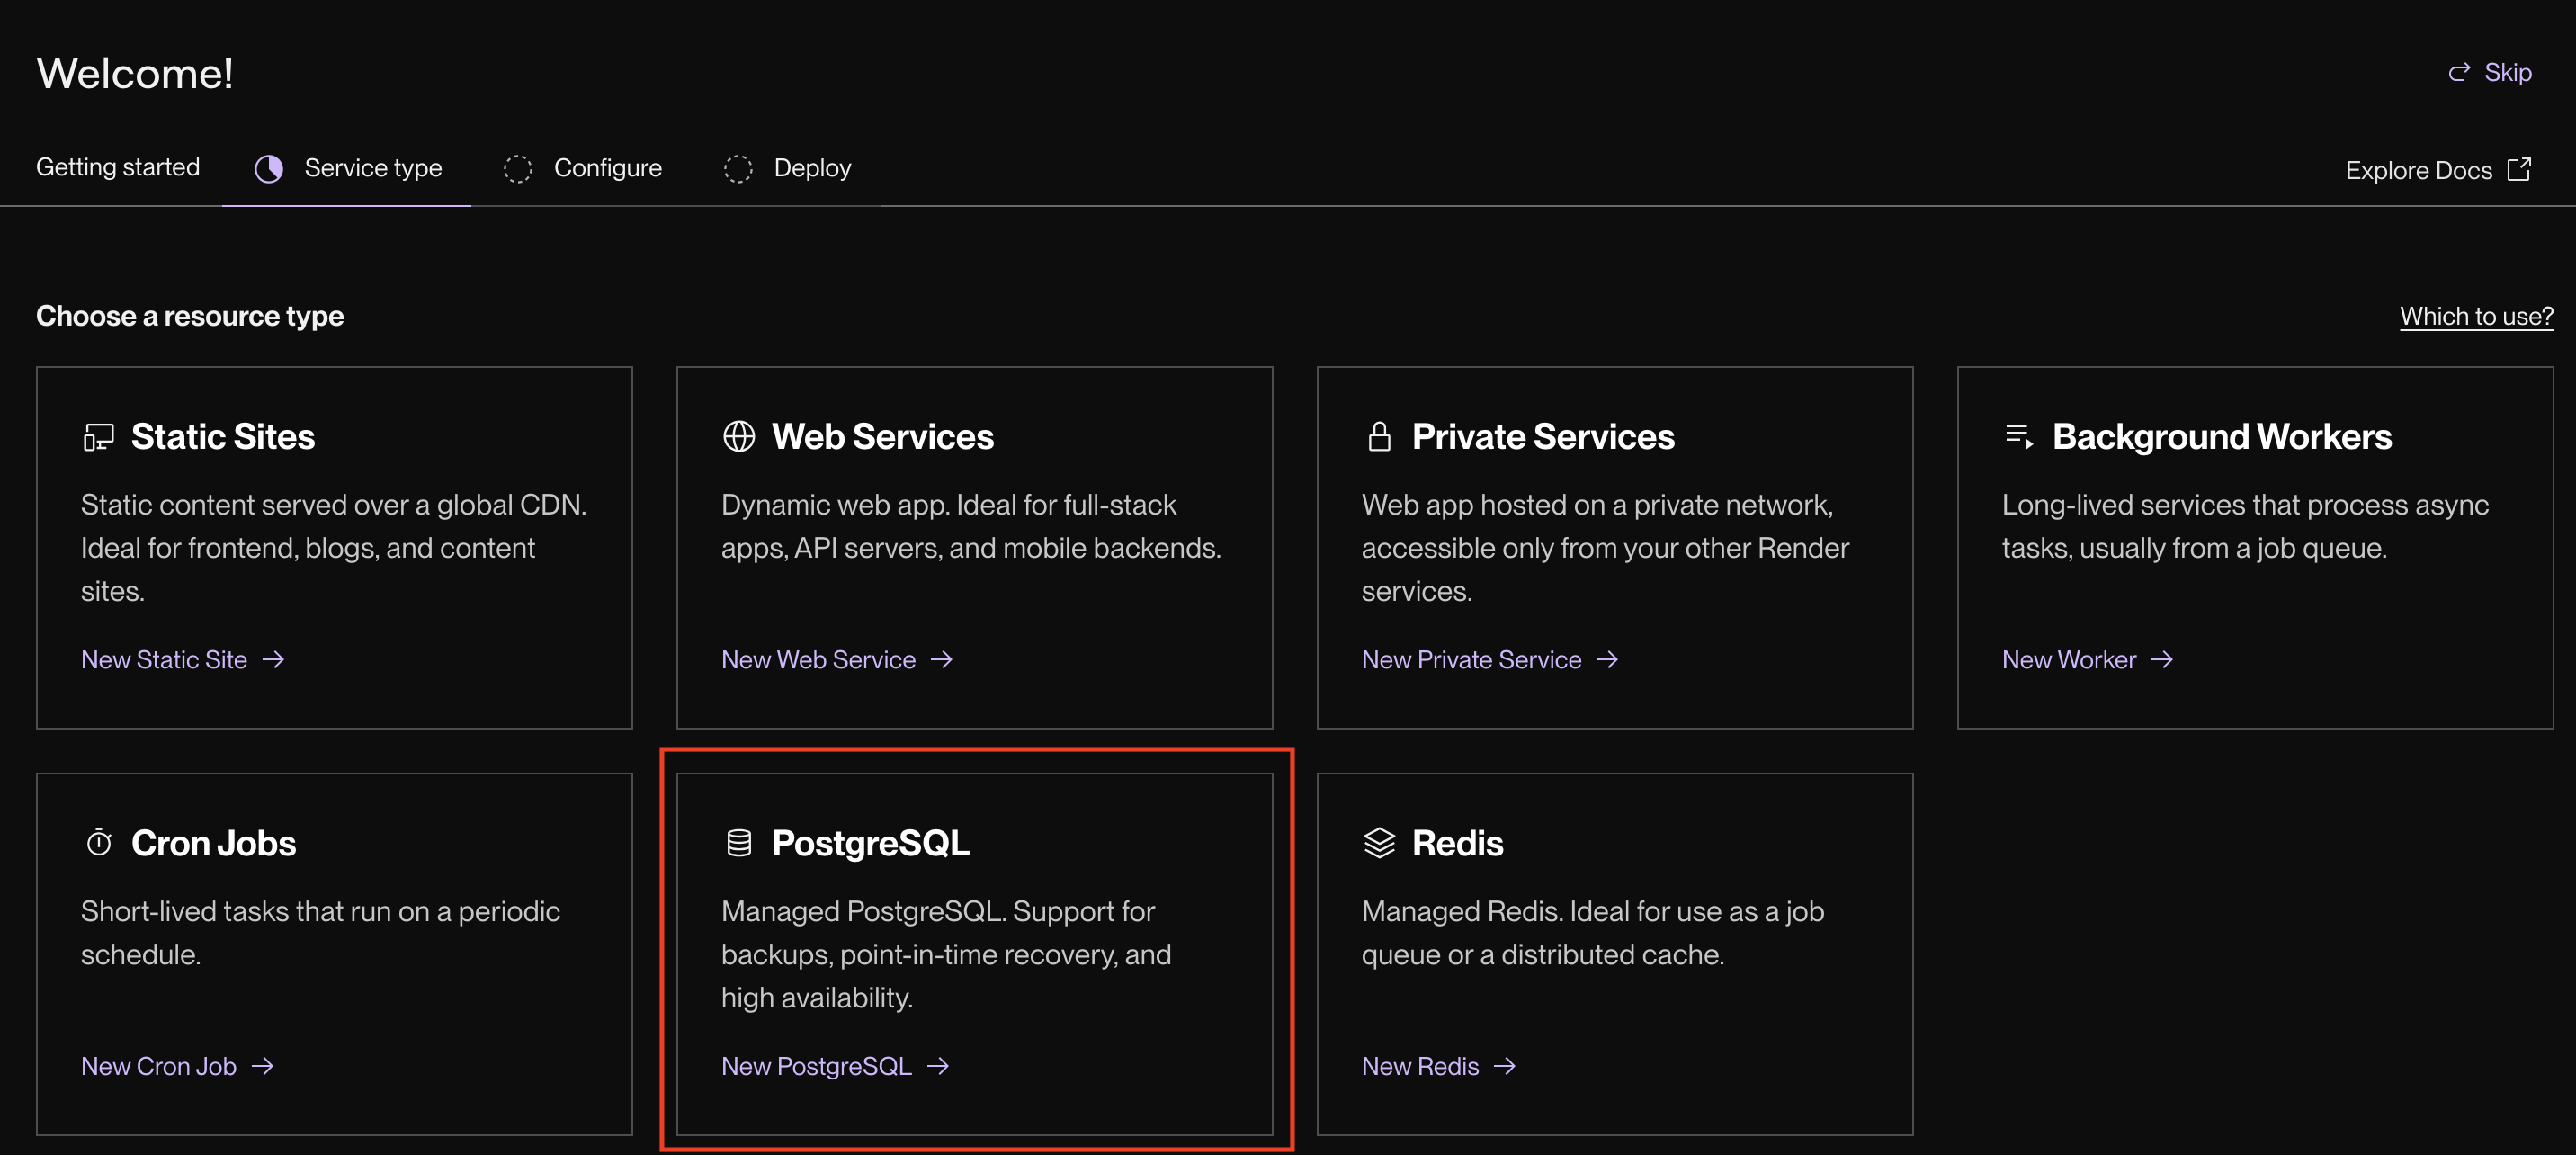Click arrow next to New Worker
This screenshot has width=2576, height=1155.
[2162, 660]
